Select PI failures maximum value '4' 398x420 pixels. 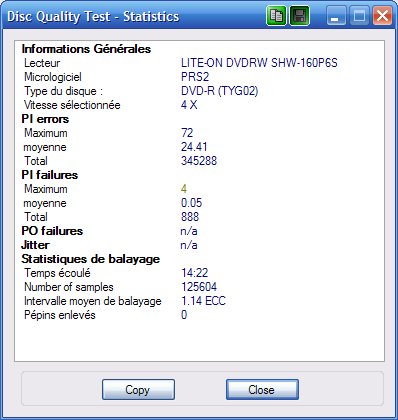tap(184, 189)
